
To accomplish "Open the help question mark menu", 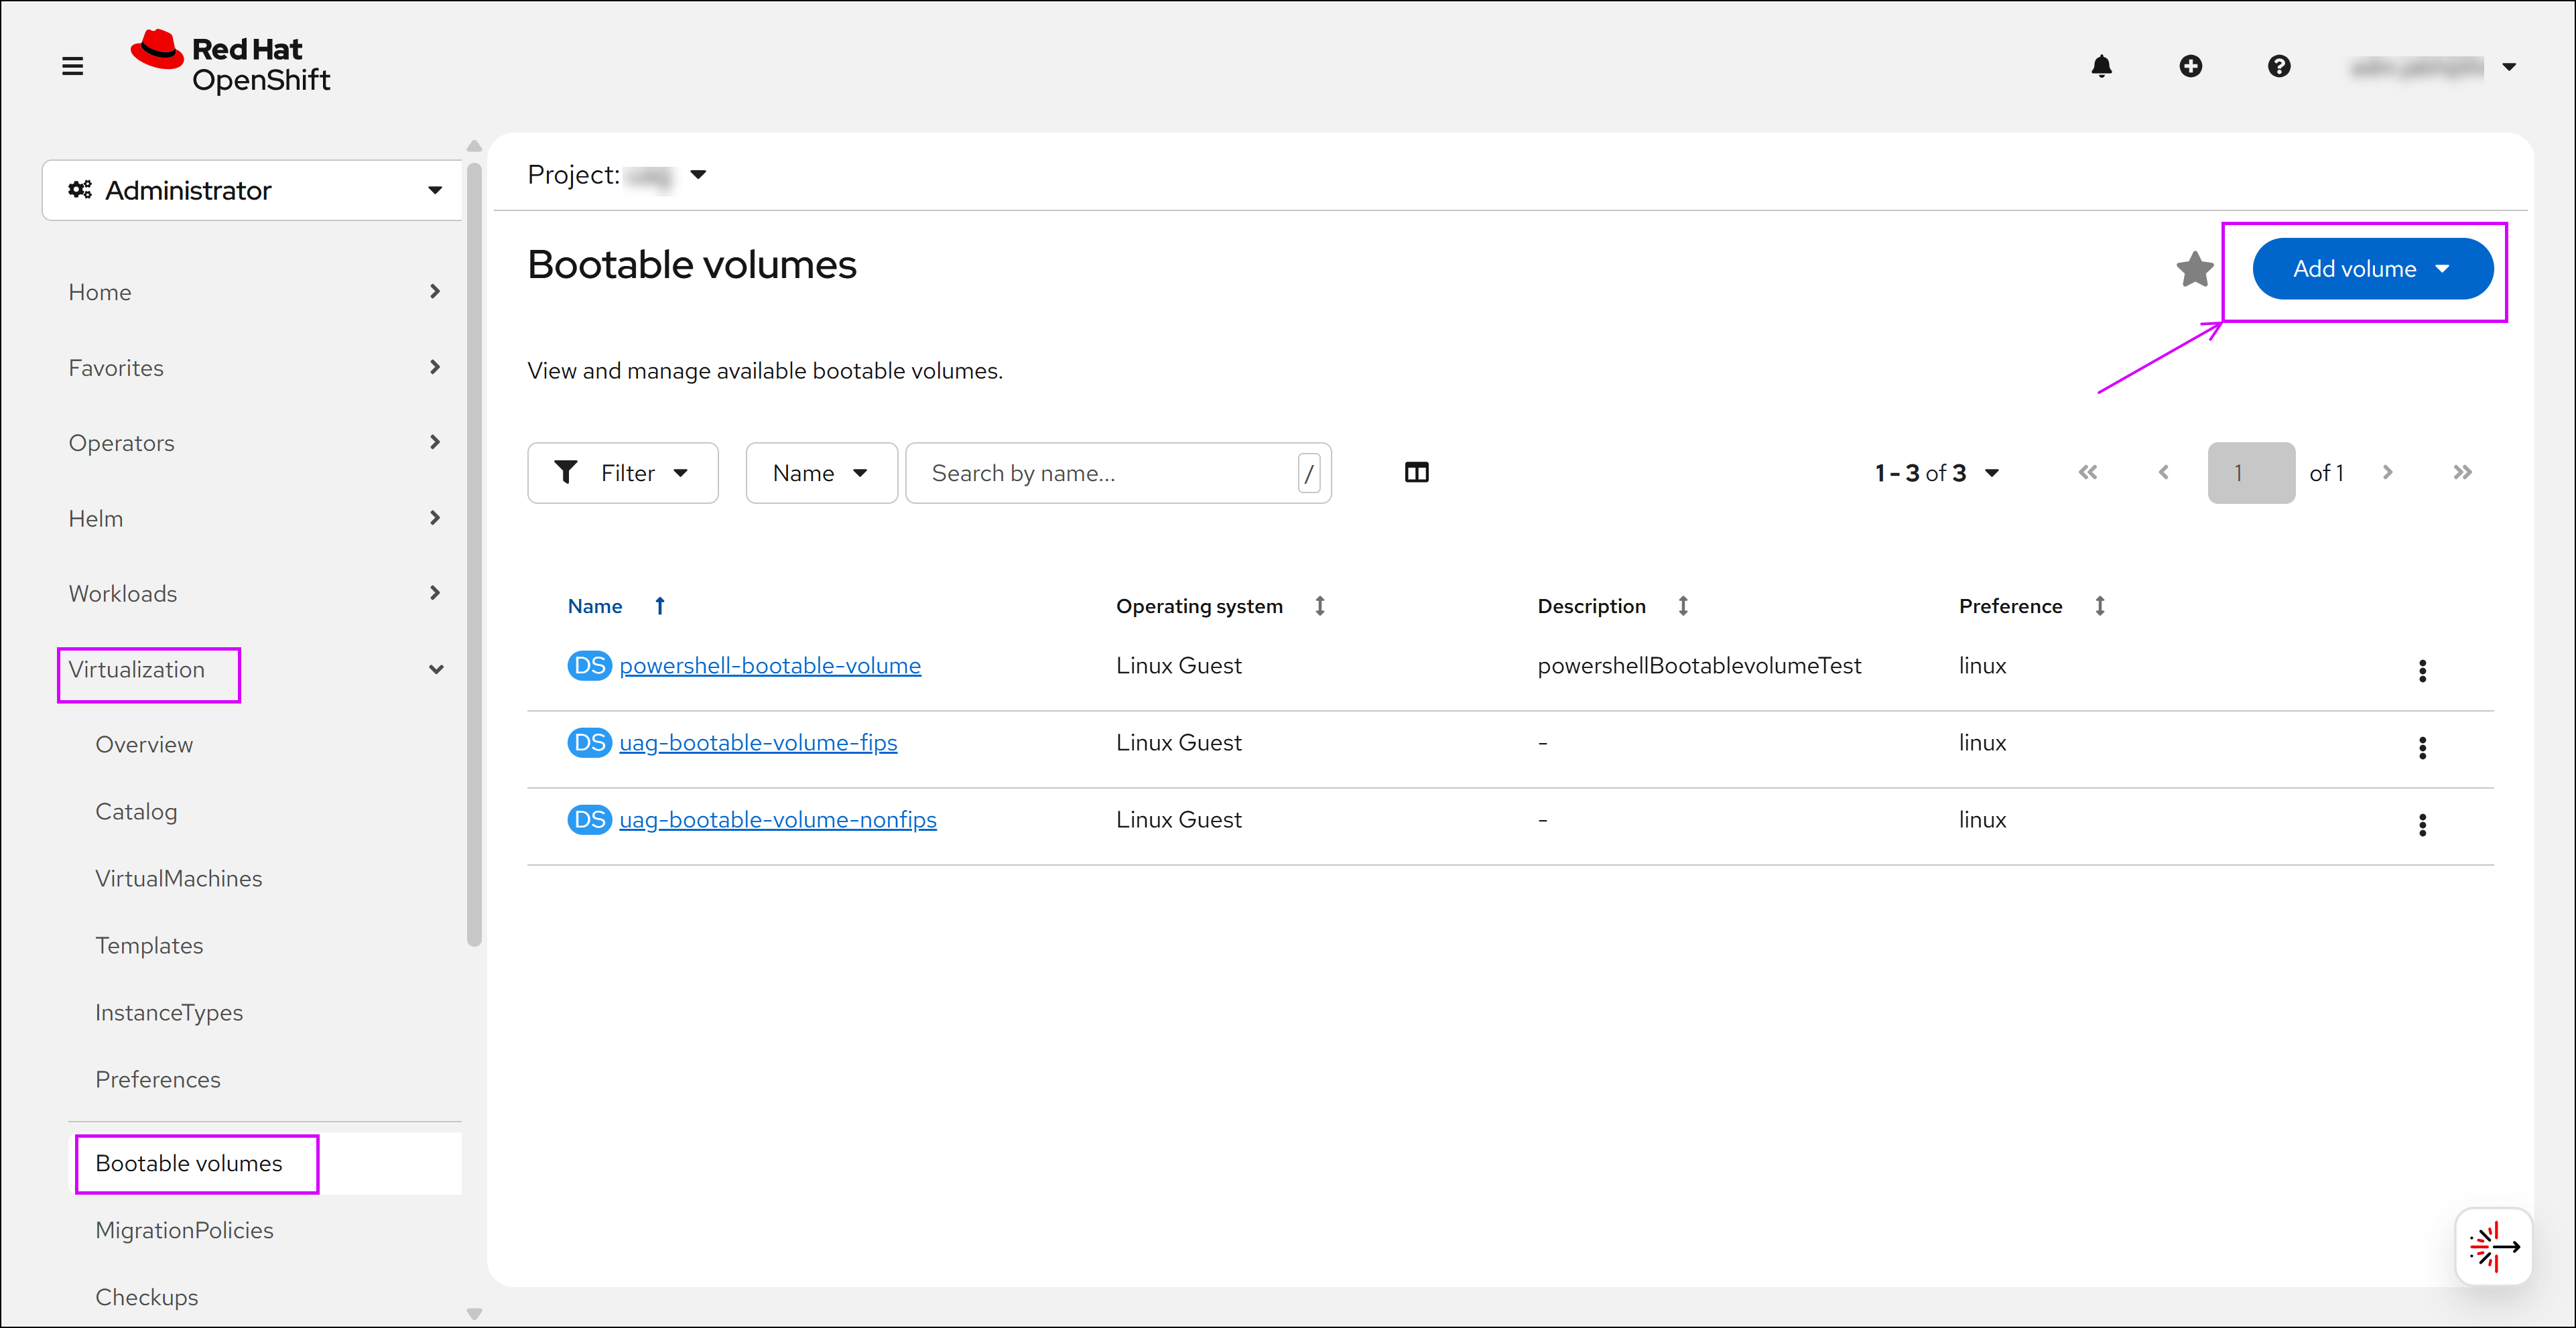I will pos(2279,66).
